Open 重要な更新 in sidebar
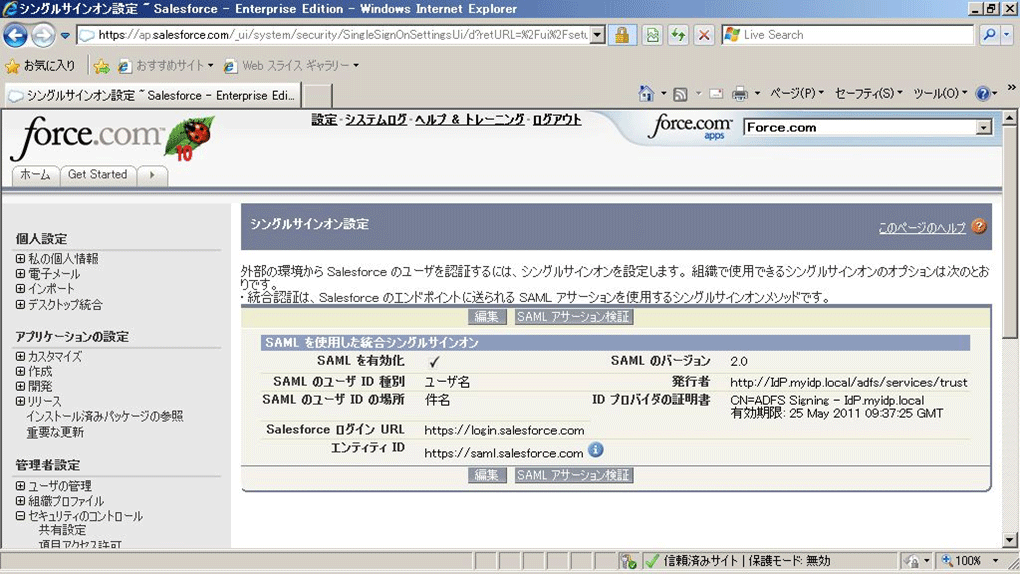This screenshot has height=574, width=1020. [55, 432]
